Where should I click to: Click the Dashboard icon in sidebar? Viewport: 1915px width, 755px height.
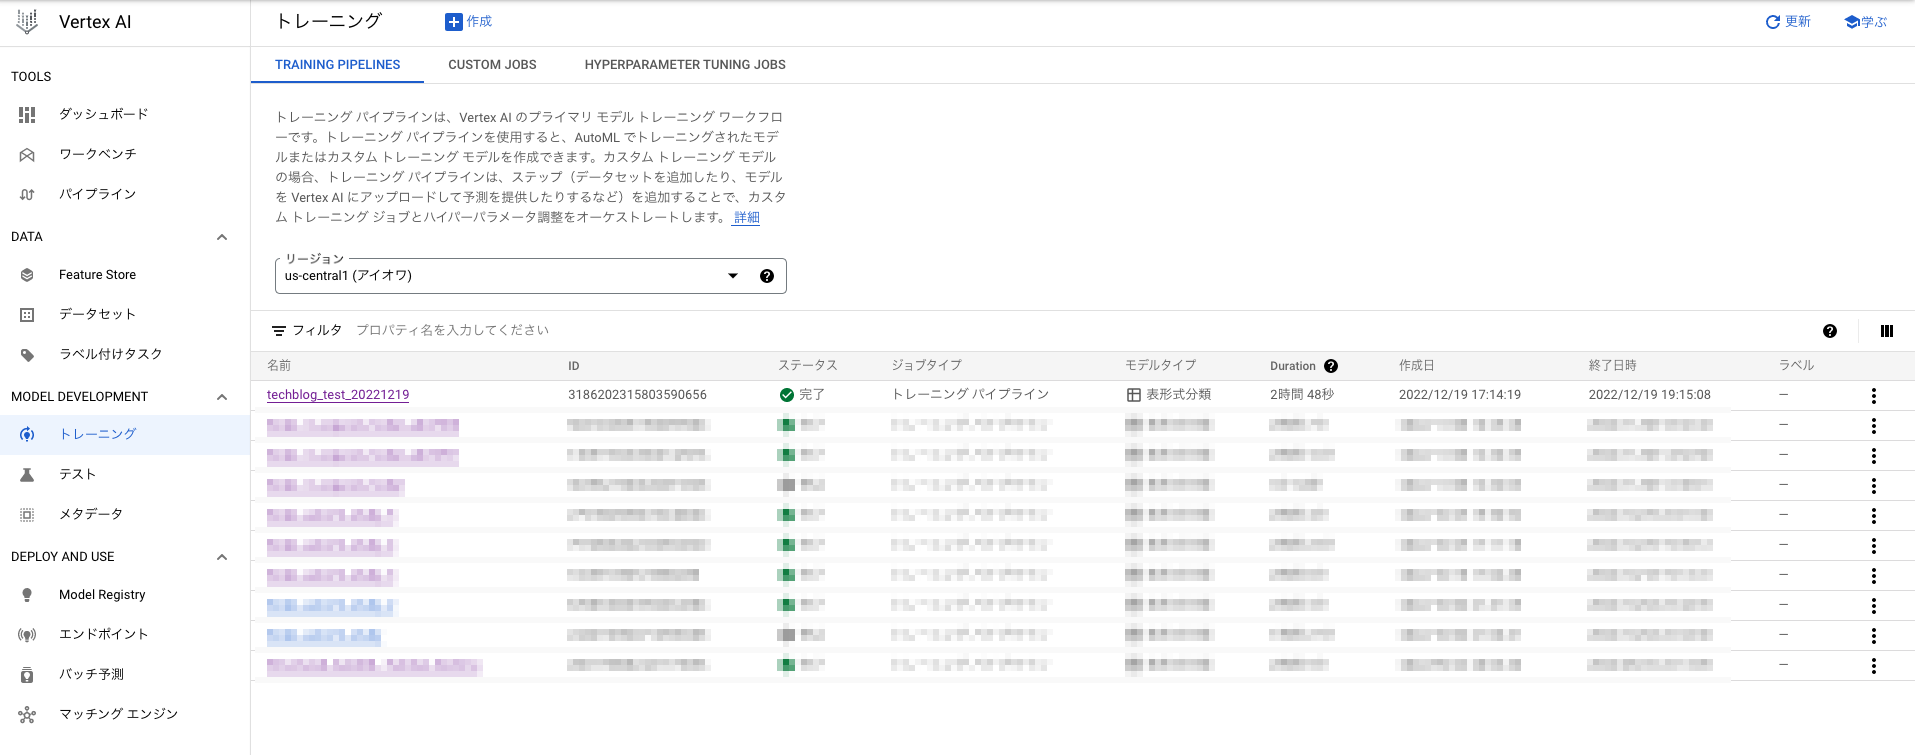[x=27, y=115]
